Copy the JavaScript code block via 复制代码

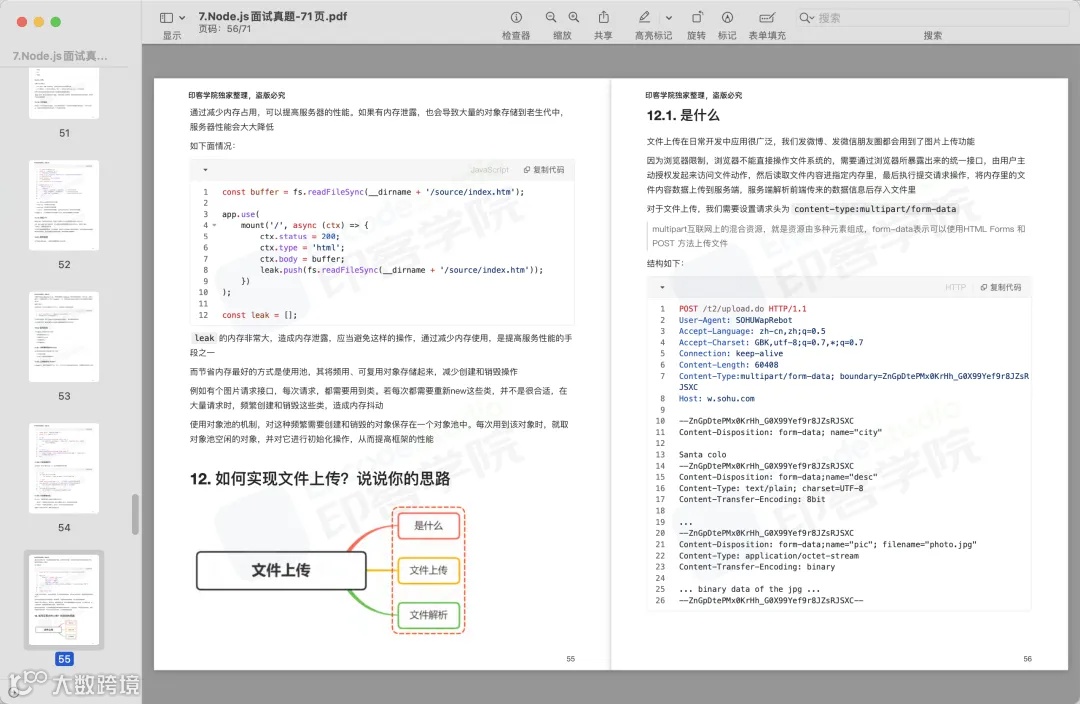pyautogui.click(x=544, y=169)
